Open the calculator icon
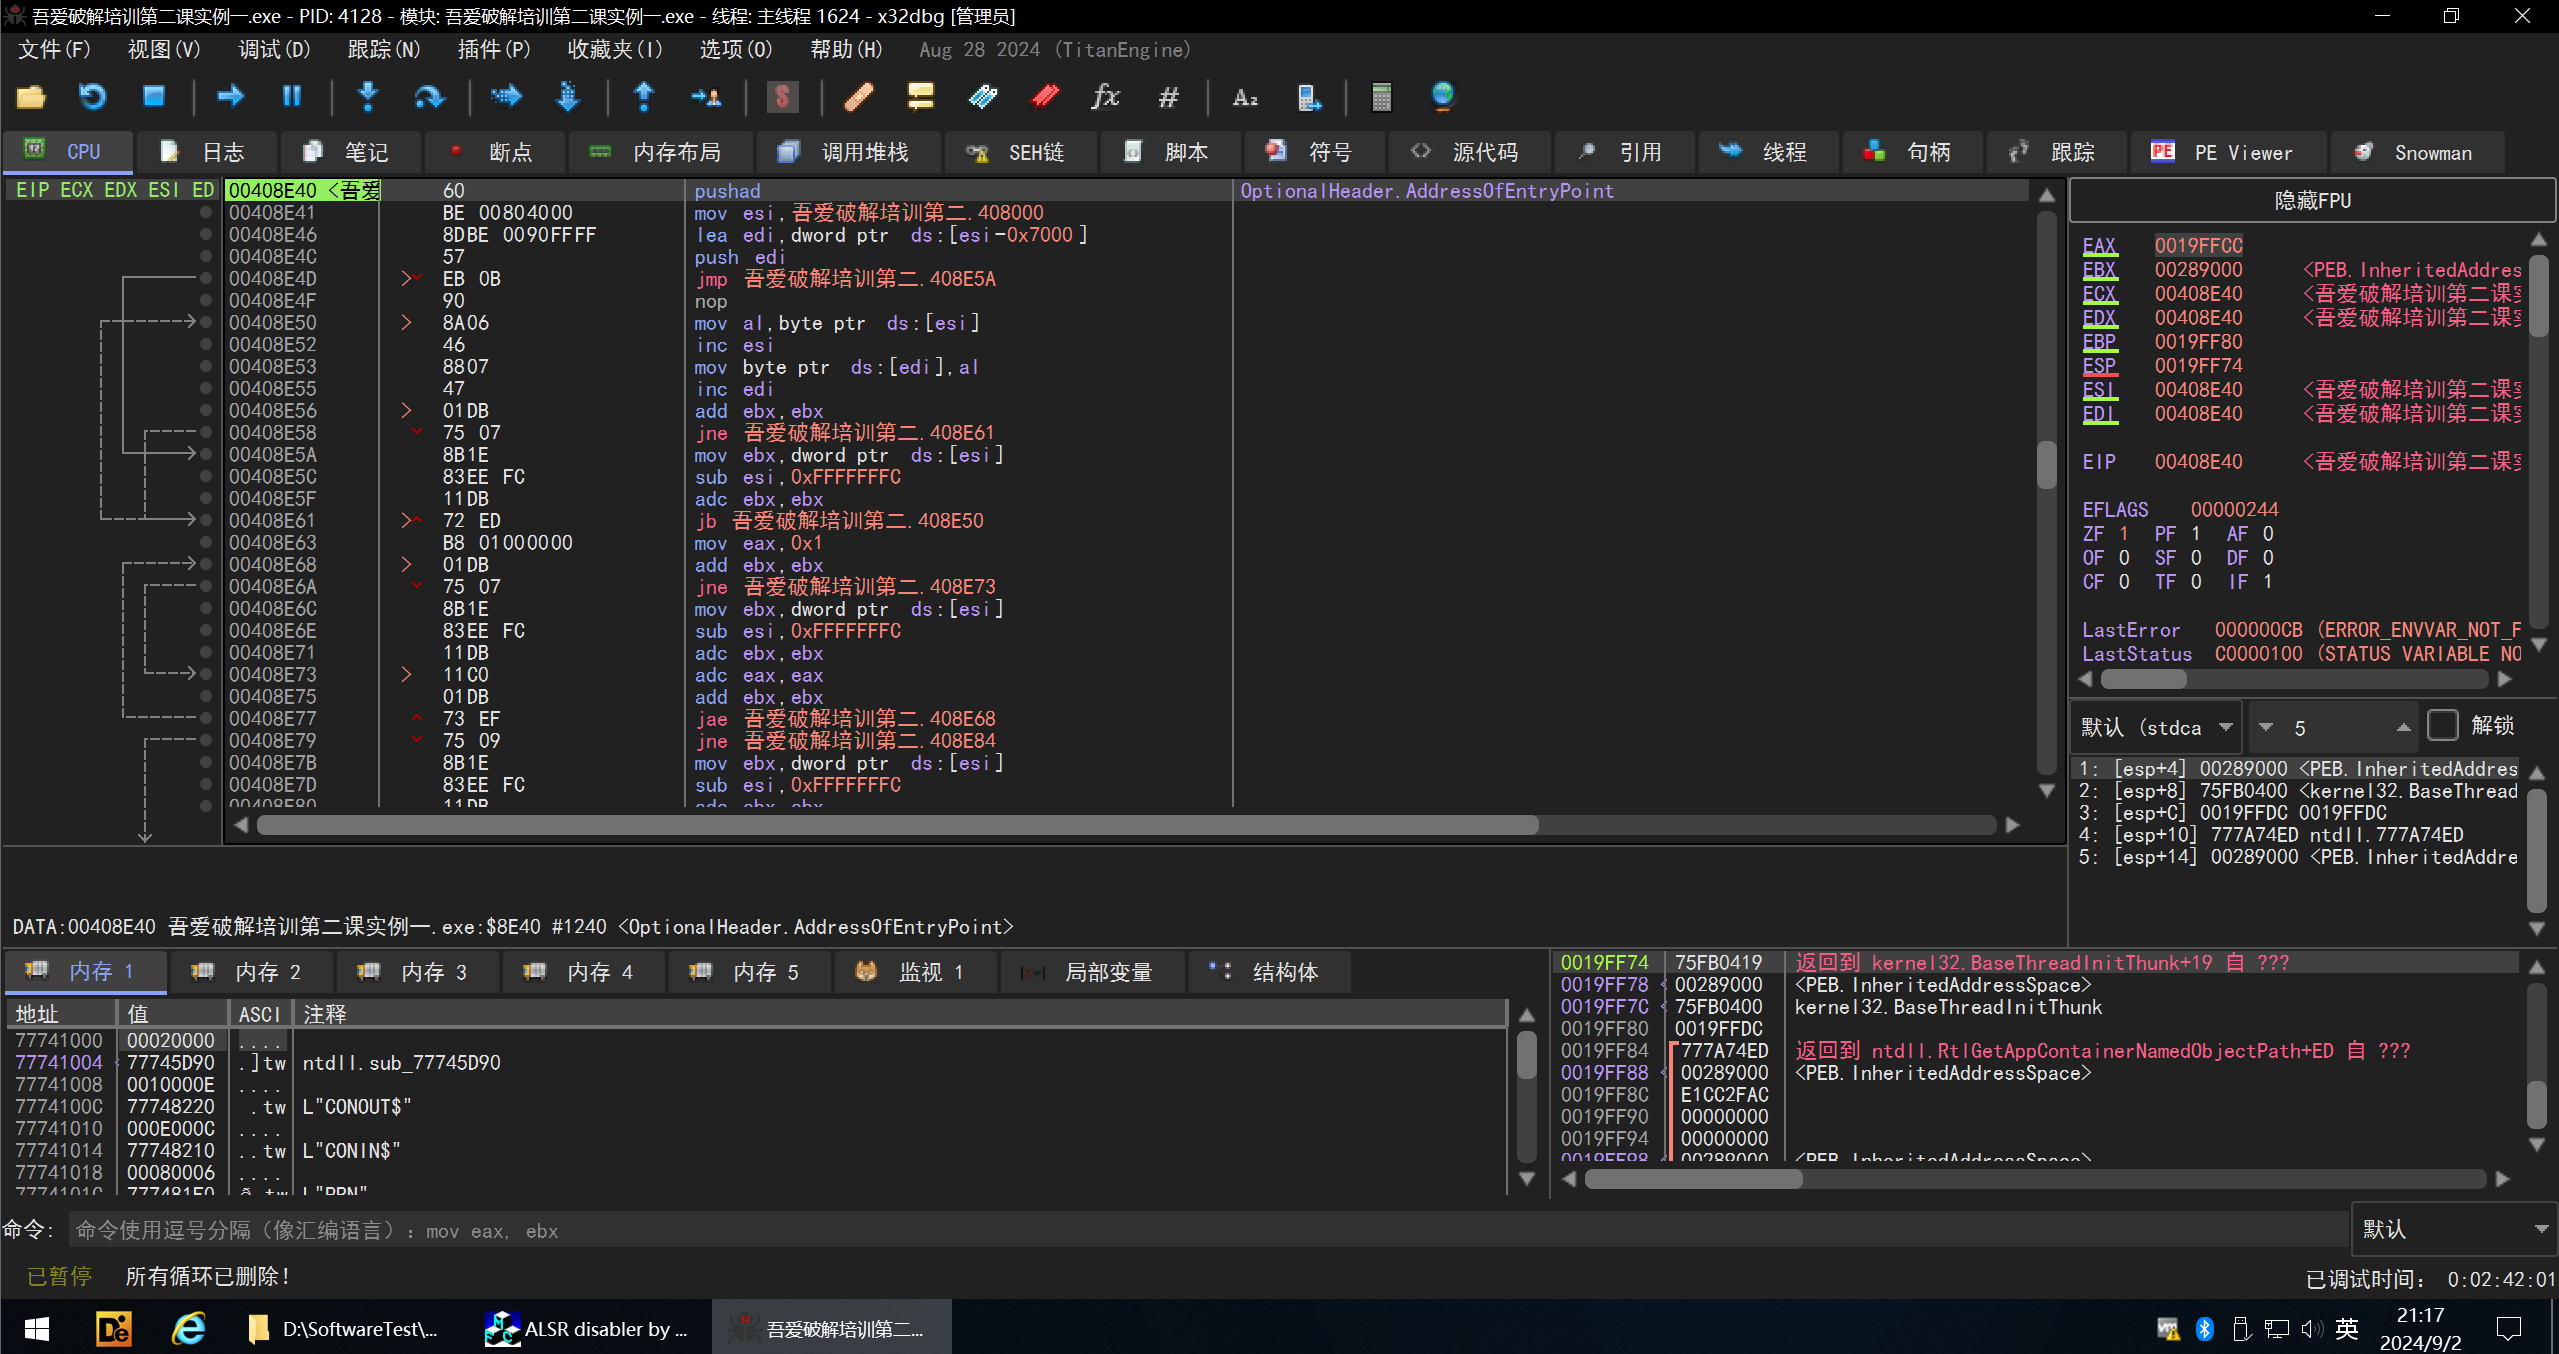Screen dimensions: 2559x1354 (x=1381, y=97)
